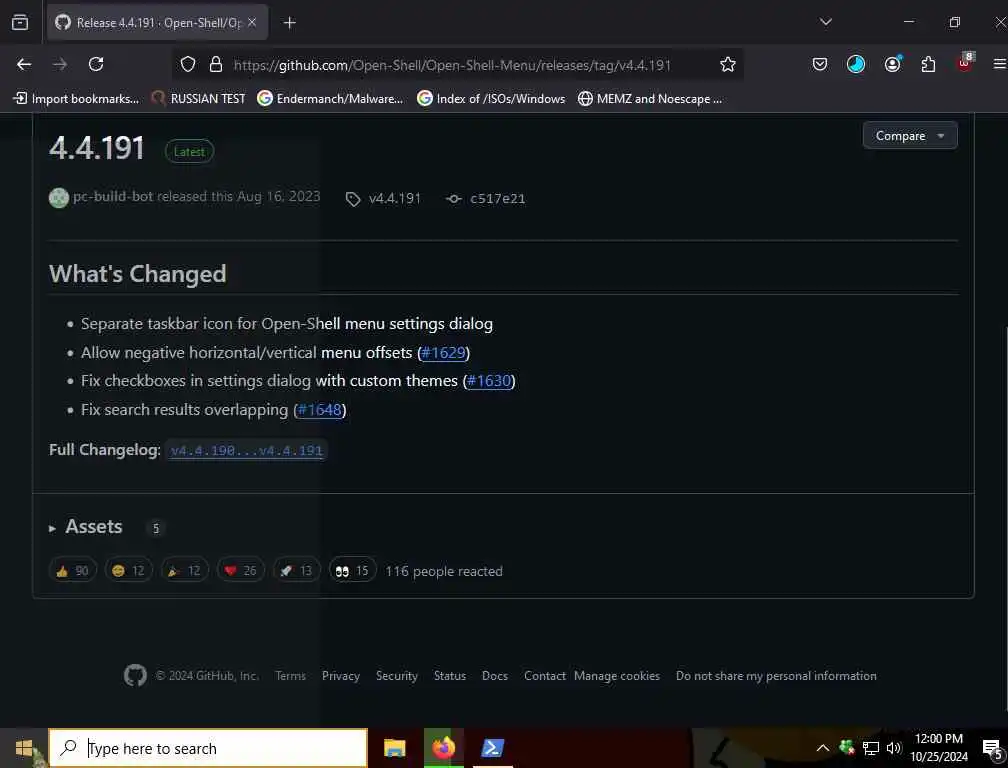Close the Release 4.4.191 tab
Screen dimensions: 1008x768
(252, 22)
